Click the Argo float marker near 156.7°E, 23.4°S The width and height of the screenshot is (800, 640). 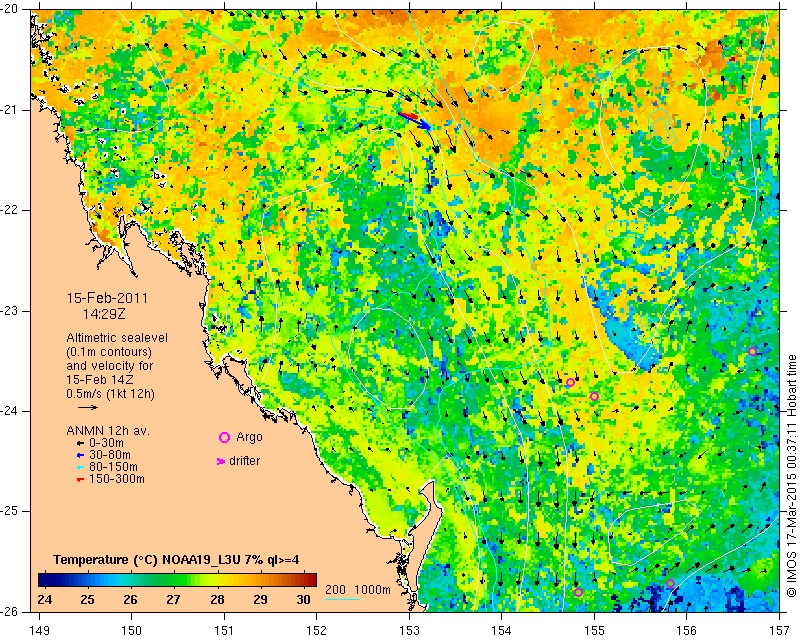pos(752,351)
